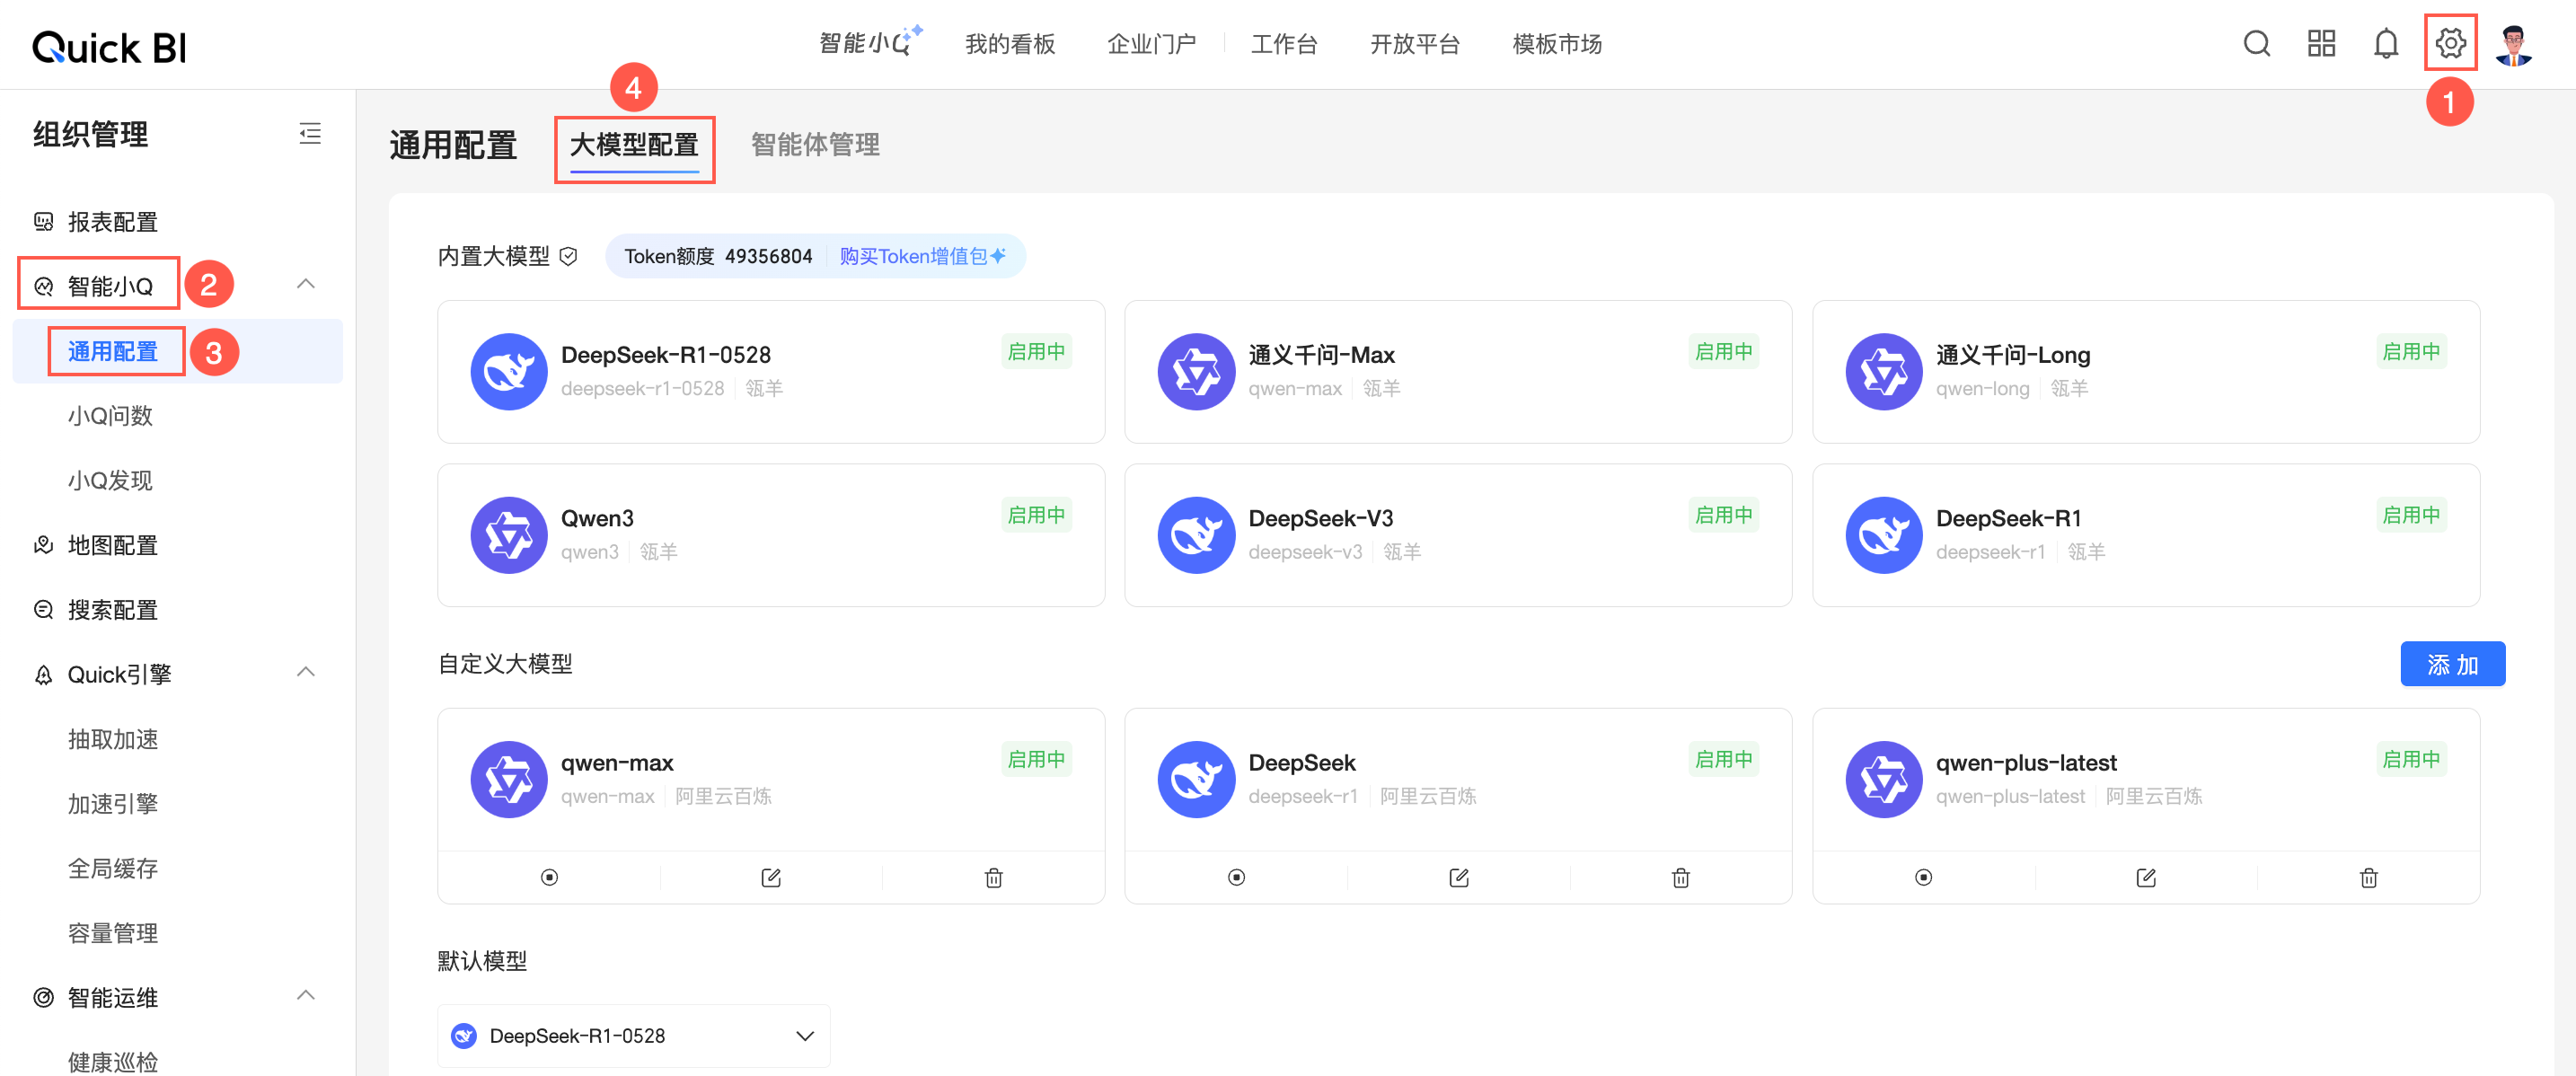Click the search magnifier icon
This screenshot has height=1076, width=2576.
[2256, 43]
